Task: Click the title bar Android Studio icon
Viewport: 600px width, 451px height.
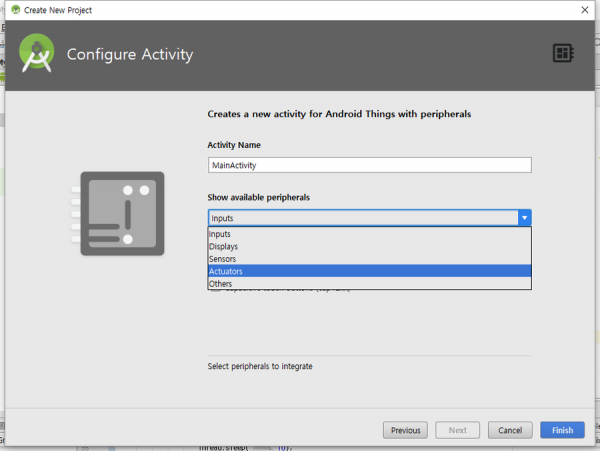Action: click(x=16, y=10)
